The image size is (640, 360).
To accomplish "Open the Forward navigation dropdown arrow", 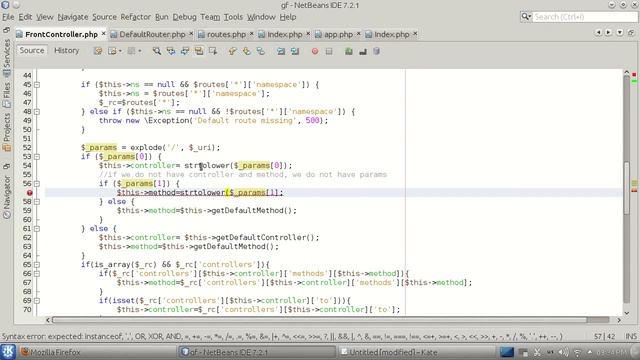I will pos(140,51).
